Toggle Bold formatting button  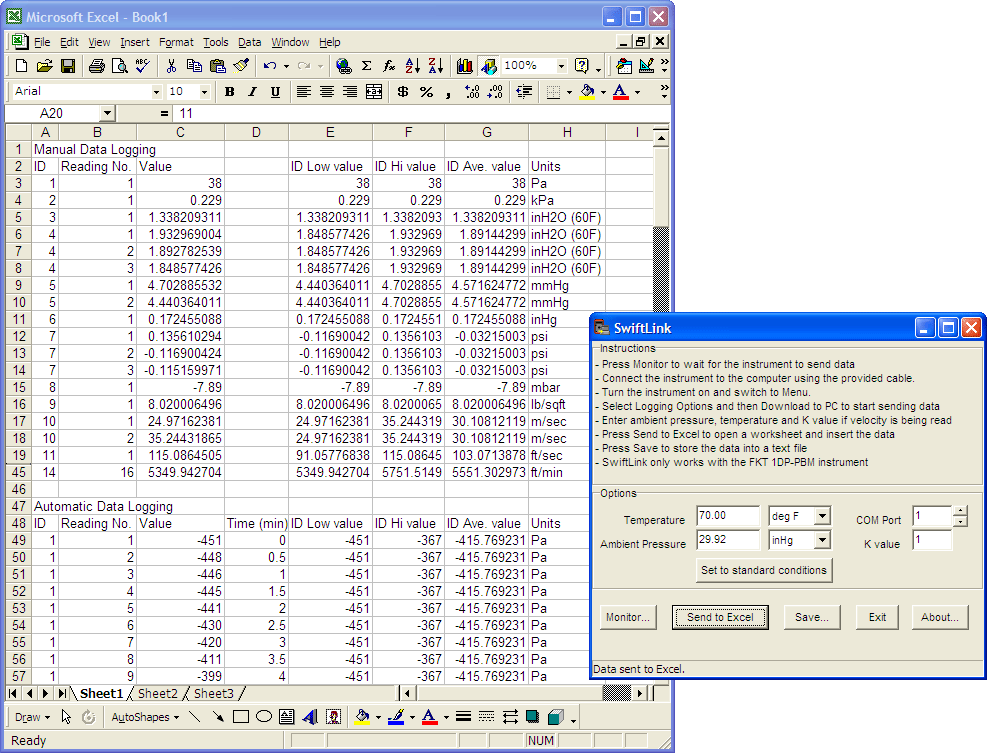pos(229,92)
